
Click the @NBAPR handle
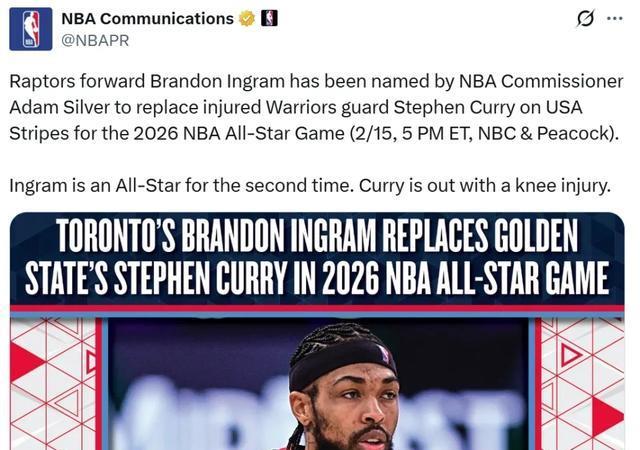pos(95,40)
